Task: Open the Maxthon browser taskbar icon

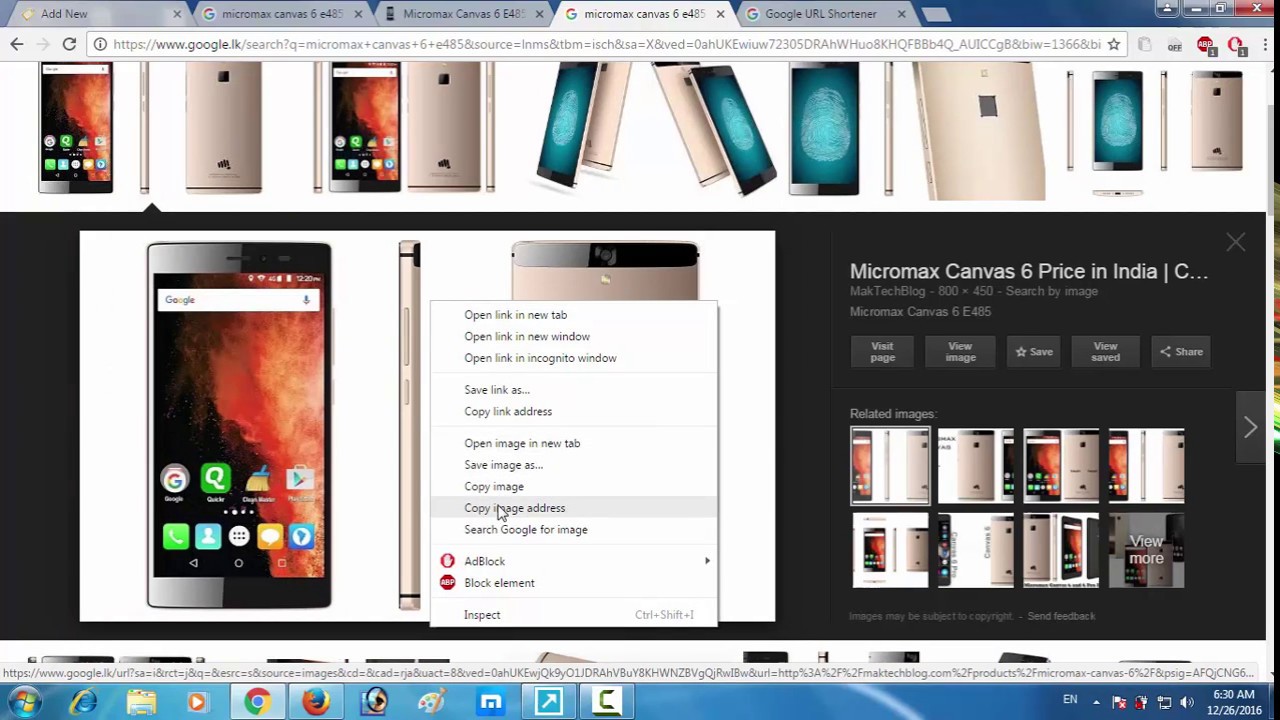Action: click(x=491, y=702)
